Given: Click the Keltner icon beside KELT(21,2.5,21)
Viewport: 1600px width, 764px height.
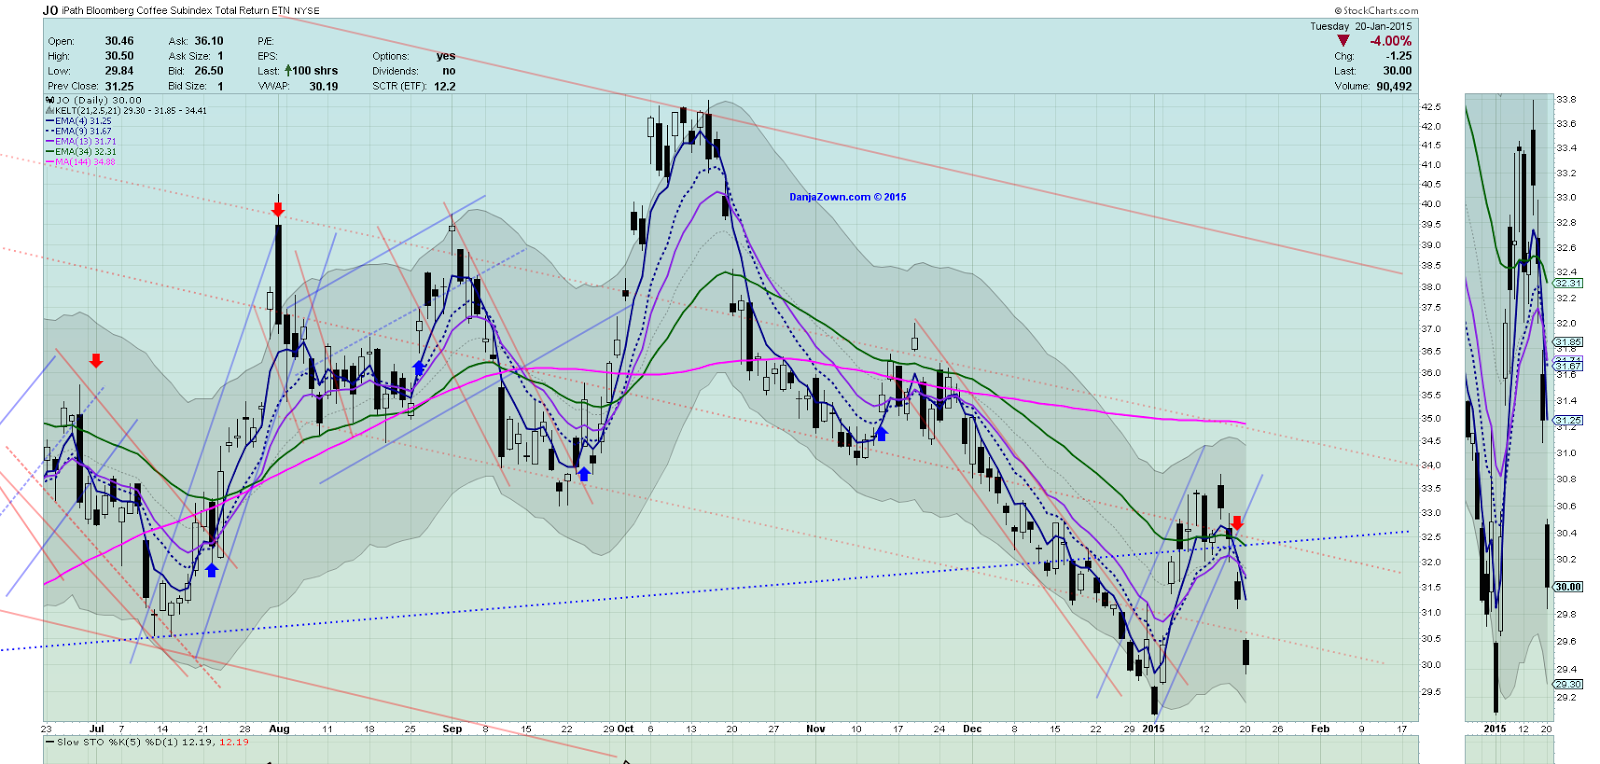Looking at the screenshot, I should point(50,111).
